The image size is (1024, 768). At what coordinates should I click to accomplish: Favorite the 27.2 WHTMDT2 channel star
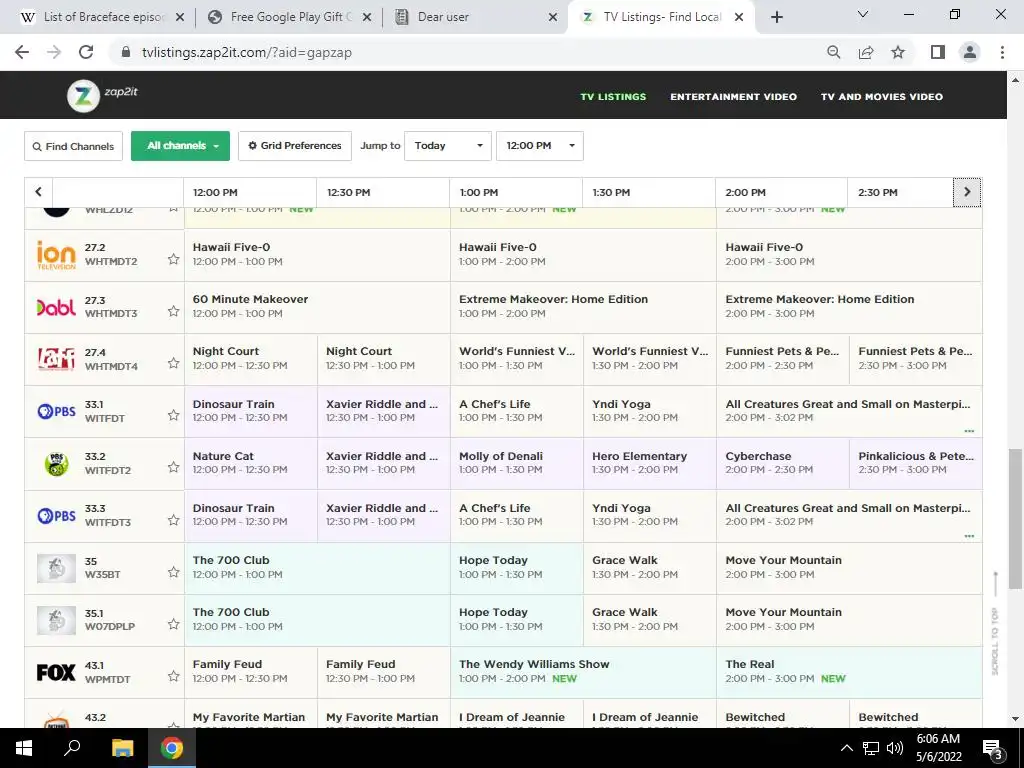click(x=173, y=259)
